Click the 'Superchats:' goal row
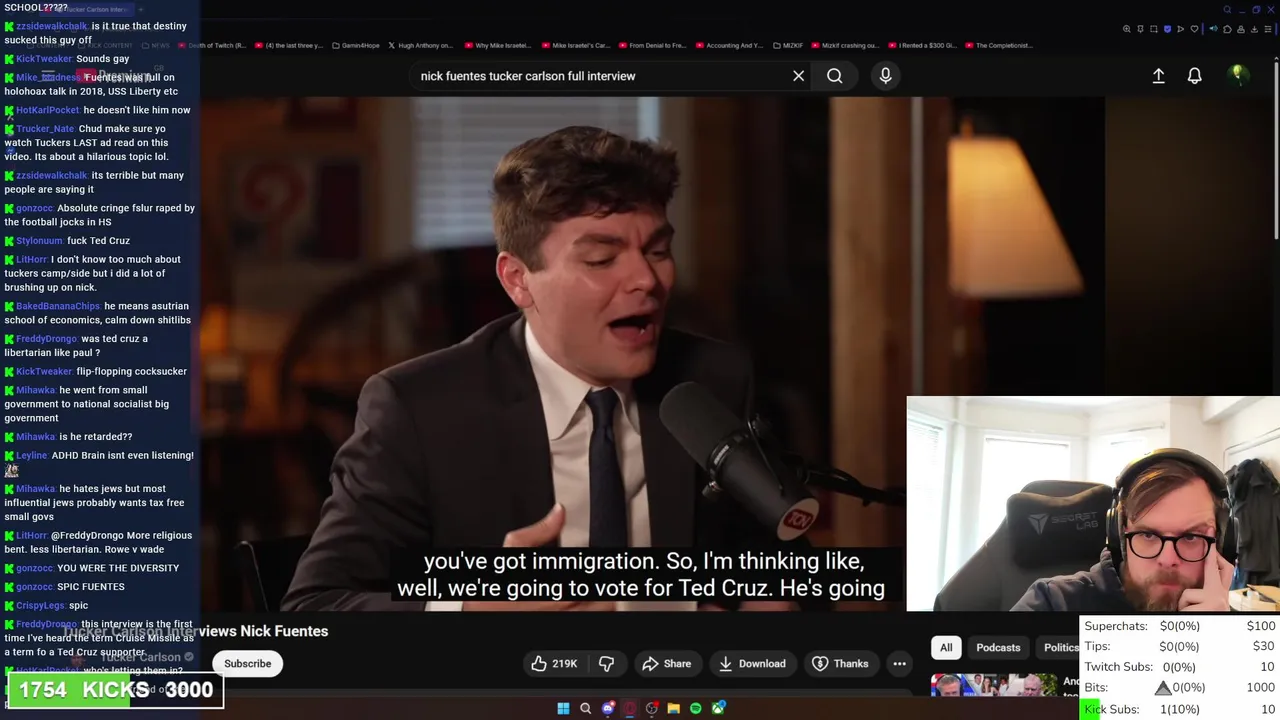1280x720 pixels. point(1180,626)
